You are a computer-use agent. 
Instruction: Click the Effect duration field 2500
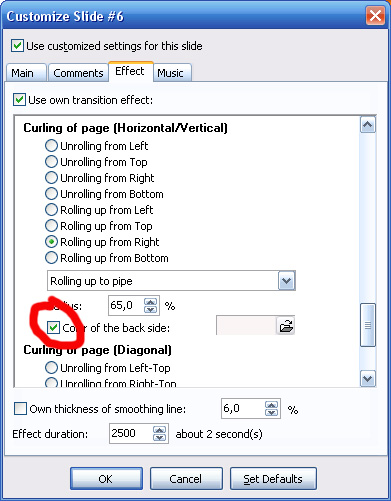[131, 433]
